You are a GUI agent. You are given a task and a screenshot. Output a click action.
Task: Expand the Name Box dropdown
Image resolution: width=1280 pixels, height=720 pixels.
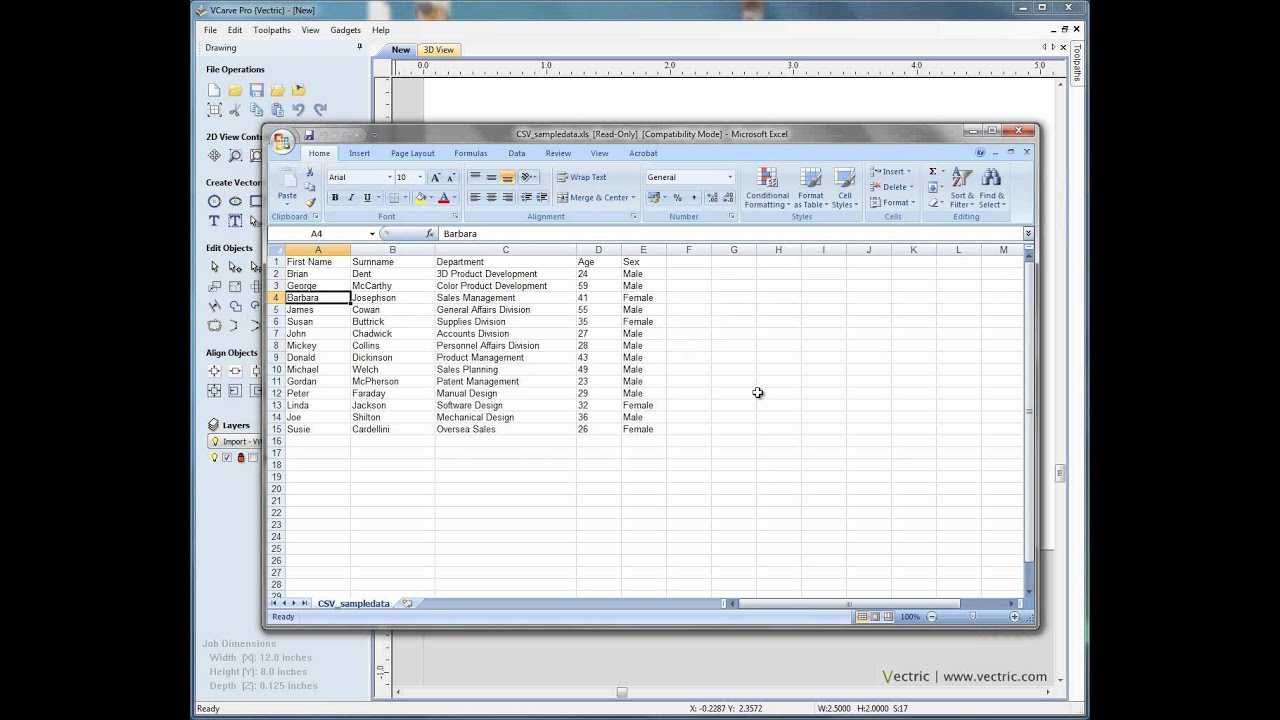(372, 234)
